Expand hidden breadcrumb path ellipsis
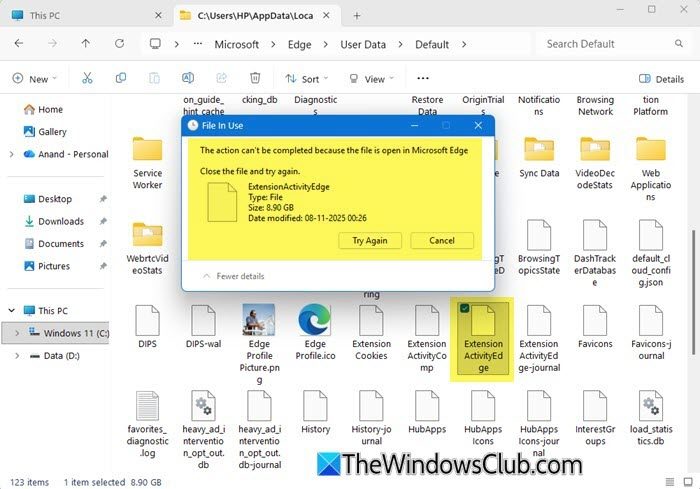 (x=198, y=44)
